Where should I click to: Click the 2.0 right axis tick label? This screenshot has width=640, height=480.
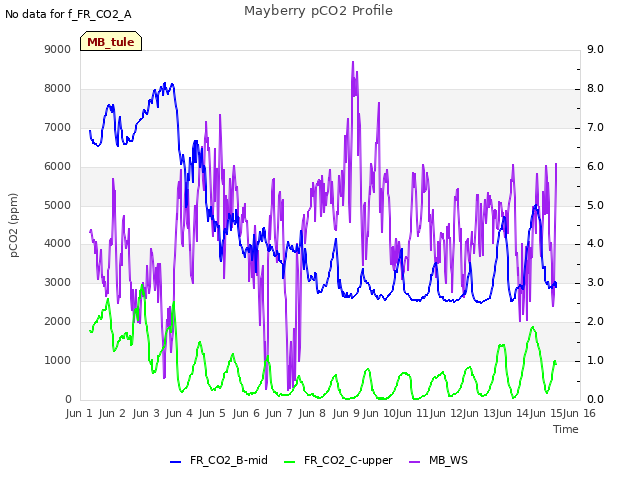click(x=596, y=322)
